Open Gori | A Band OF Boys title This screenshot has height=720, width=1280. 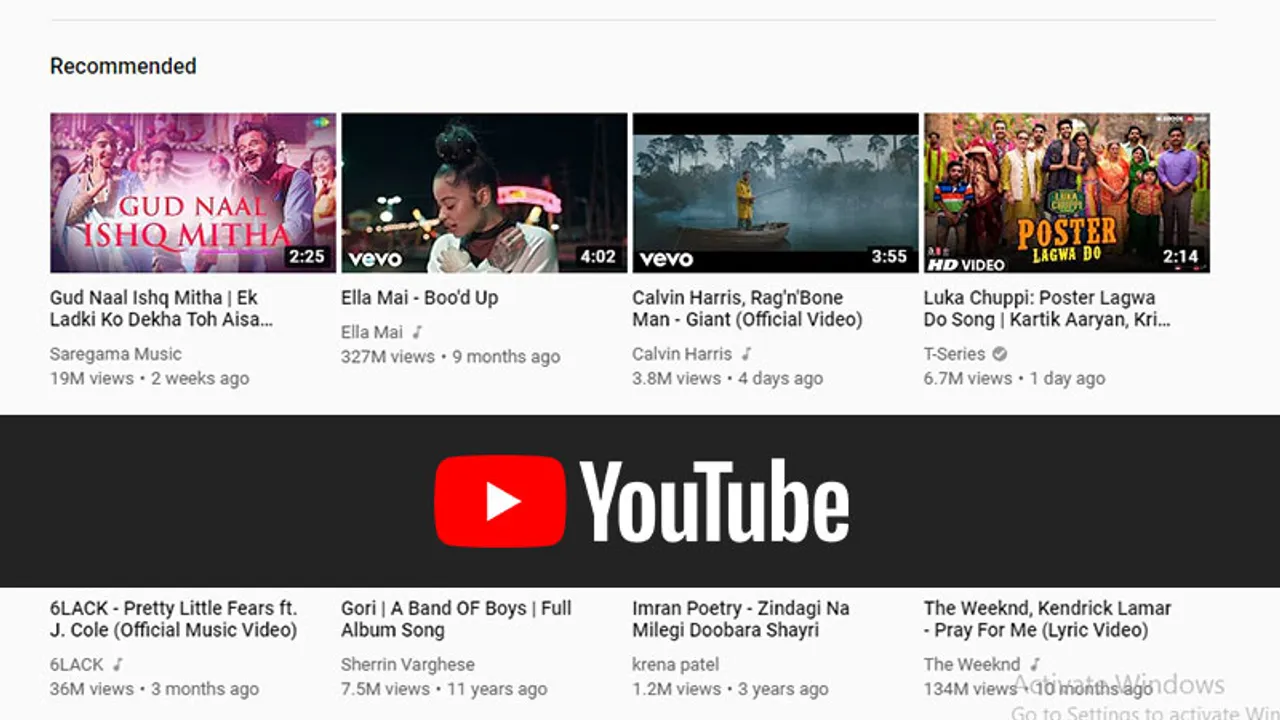coord(456,619)
